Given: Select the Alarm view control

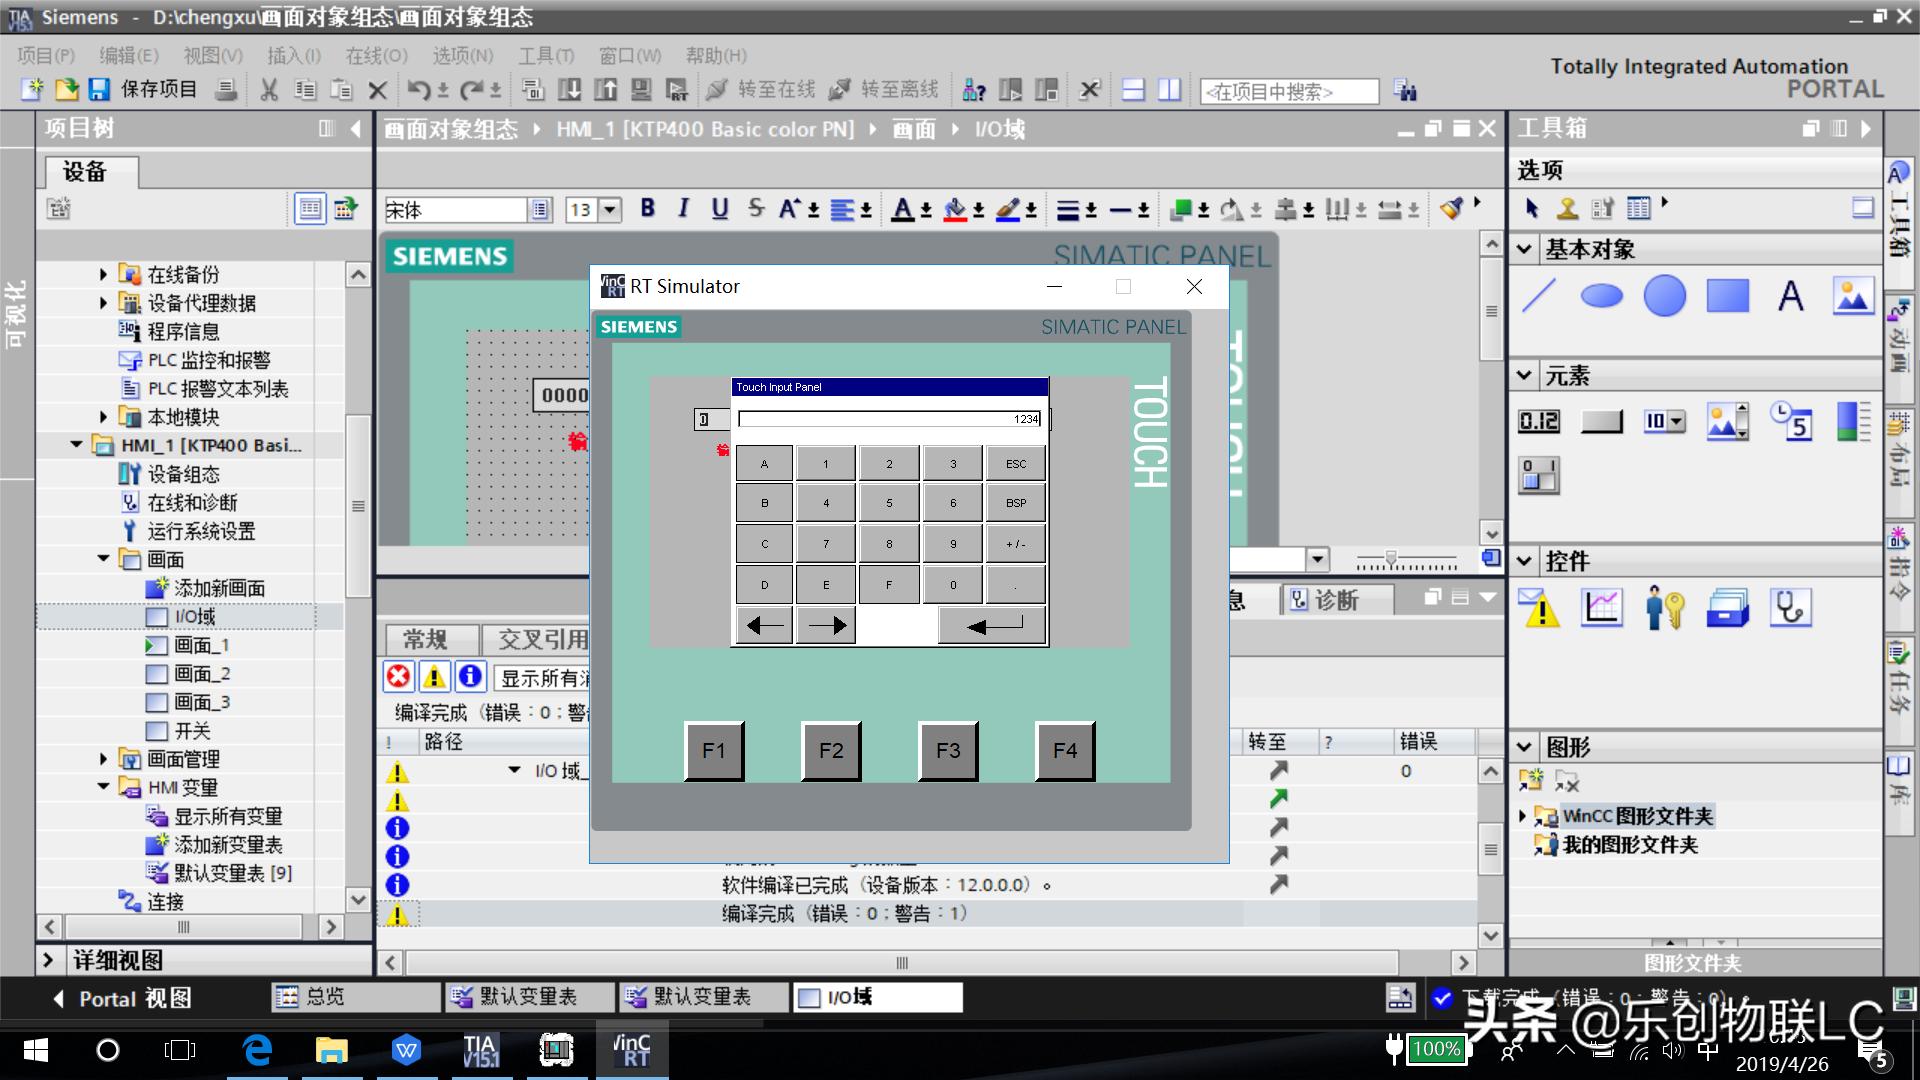Looking at the screenshot, I should [1539, 607].
